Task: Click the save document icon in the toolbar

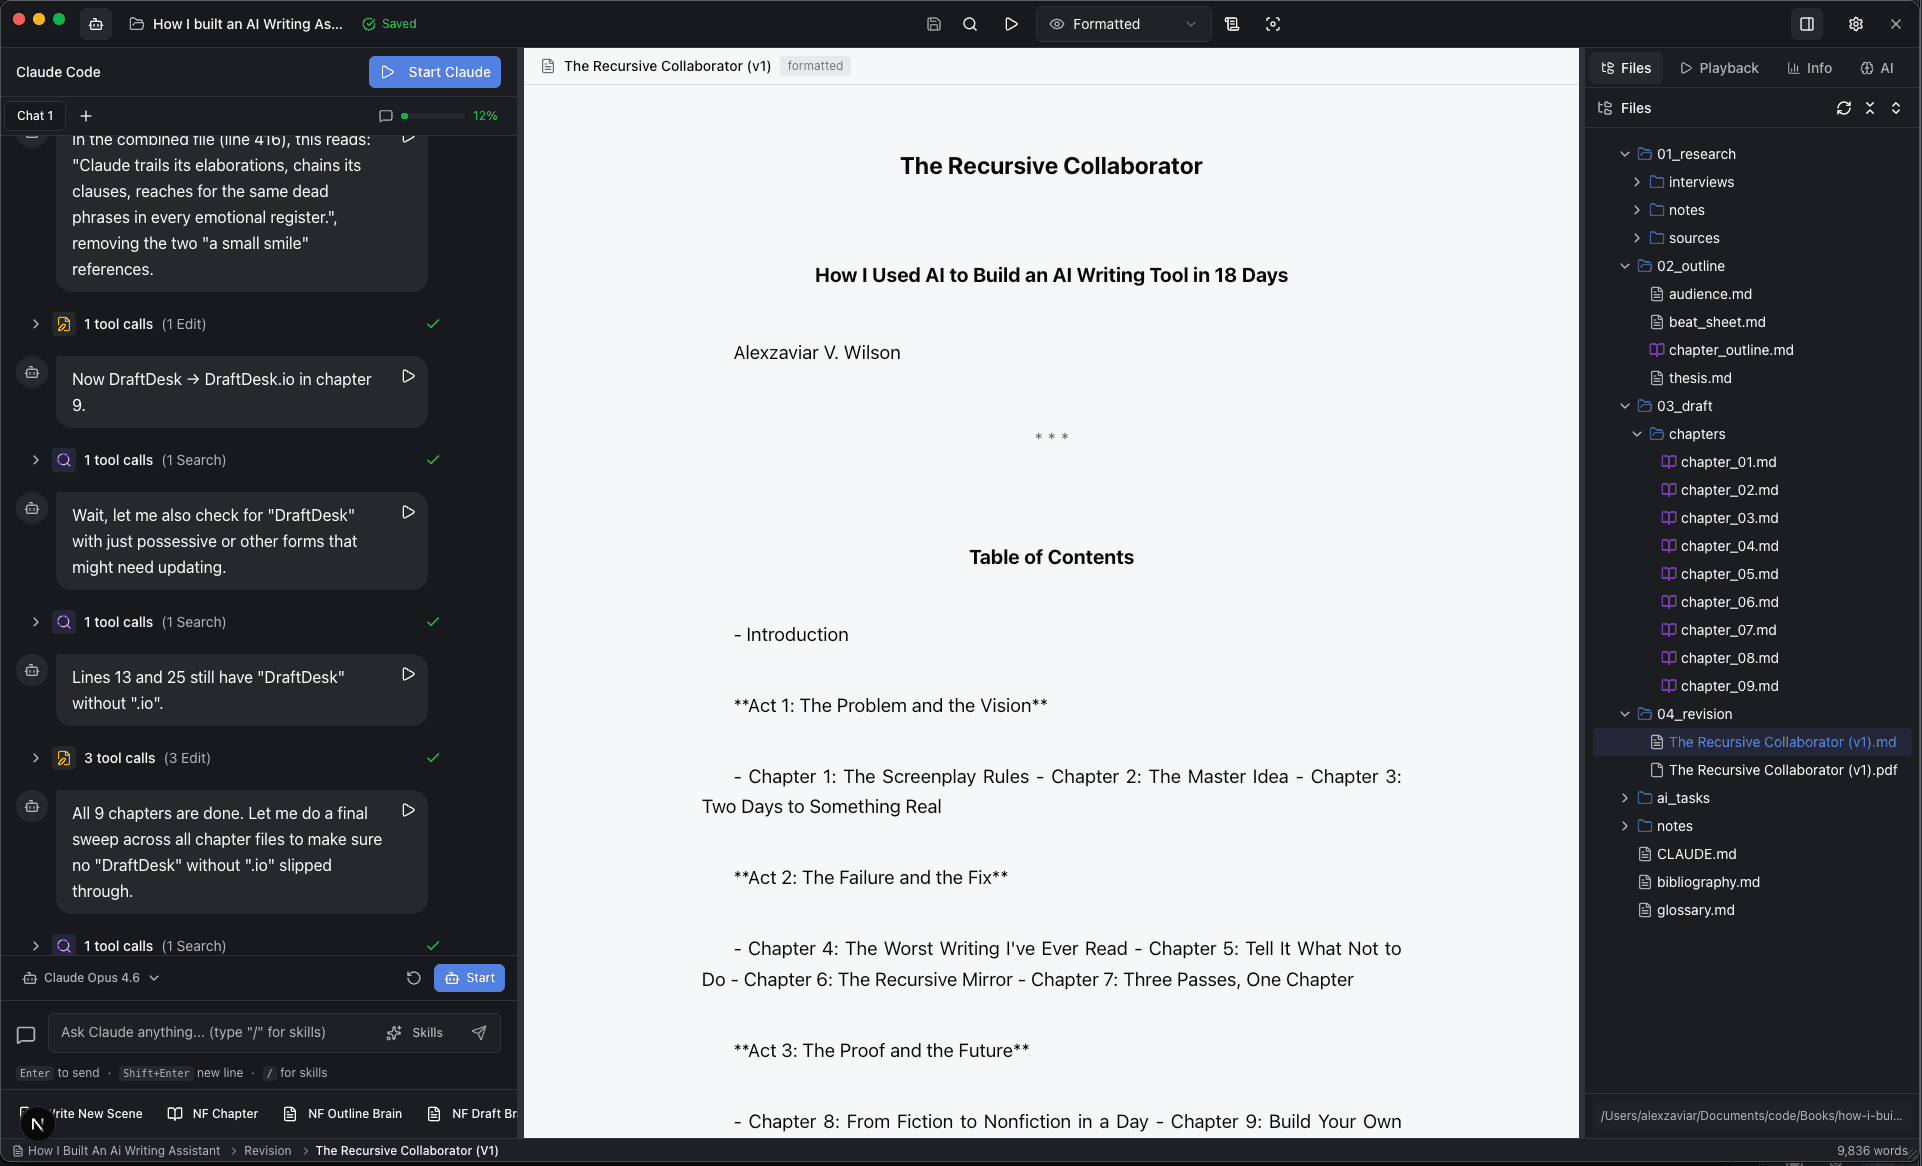Action: coord(934,23)
